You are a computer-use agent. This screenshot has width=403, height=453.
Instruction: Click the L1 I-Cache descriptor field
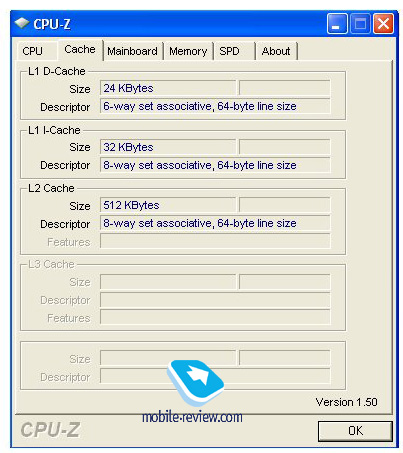pos(215,165)
